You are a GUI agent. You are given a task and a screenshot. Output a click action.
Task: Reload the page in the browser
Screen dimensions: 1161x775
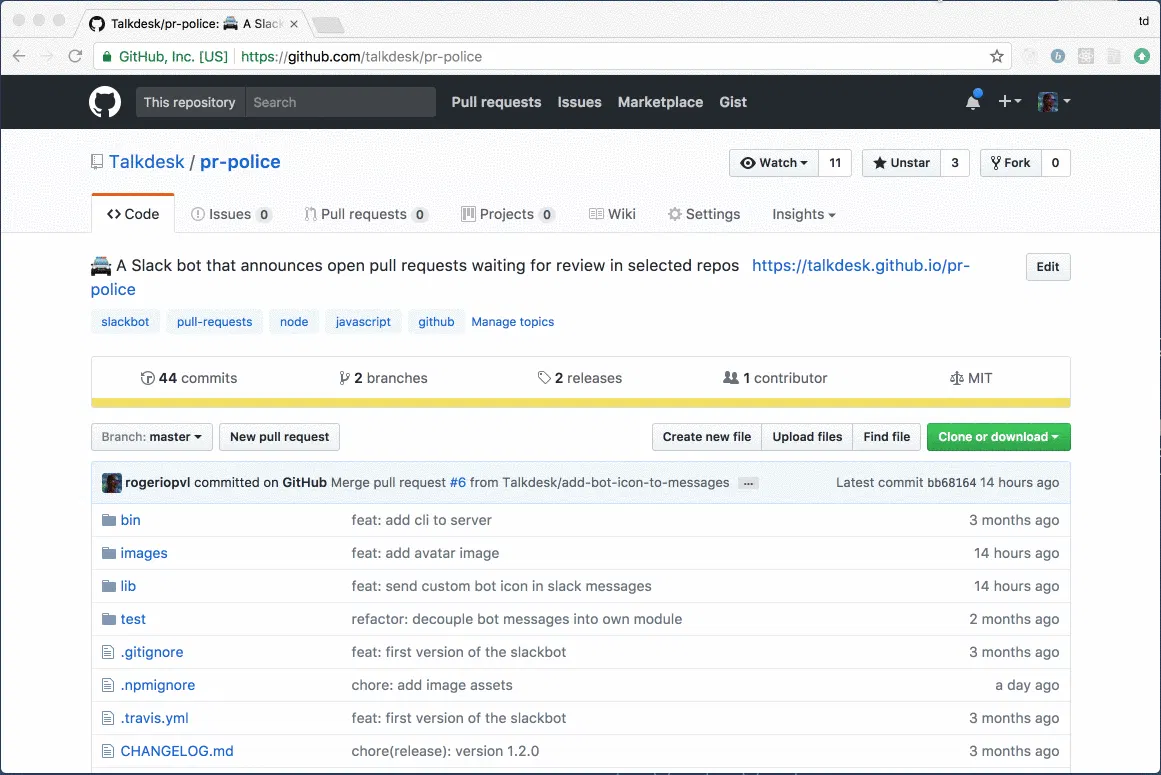[x=75, y=56]
